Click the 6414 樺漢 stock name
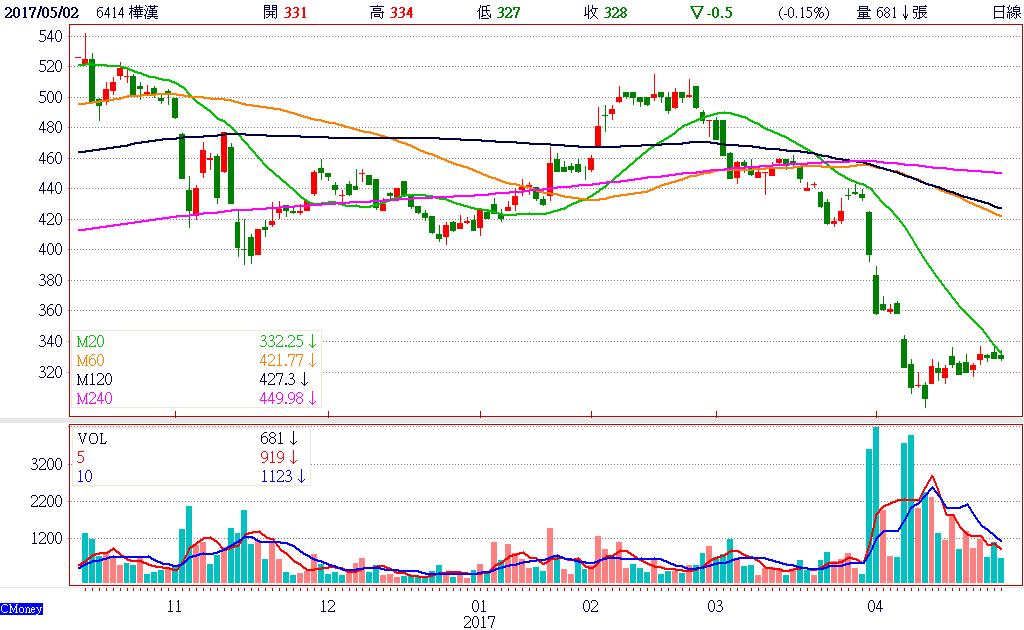Image resolution: width=1024 pixels, height=630 pixels. [x=127, y=13]
